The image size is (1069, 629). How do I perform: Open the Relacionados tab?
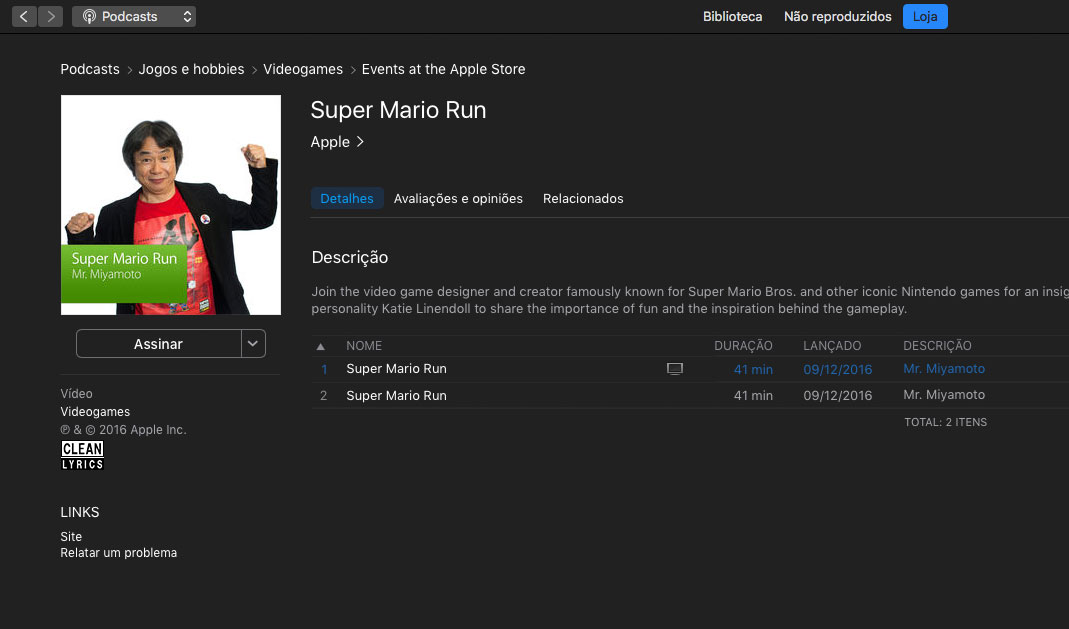583,198
